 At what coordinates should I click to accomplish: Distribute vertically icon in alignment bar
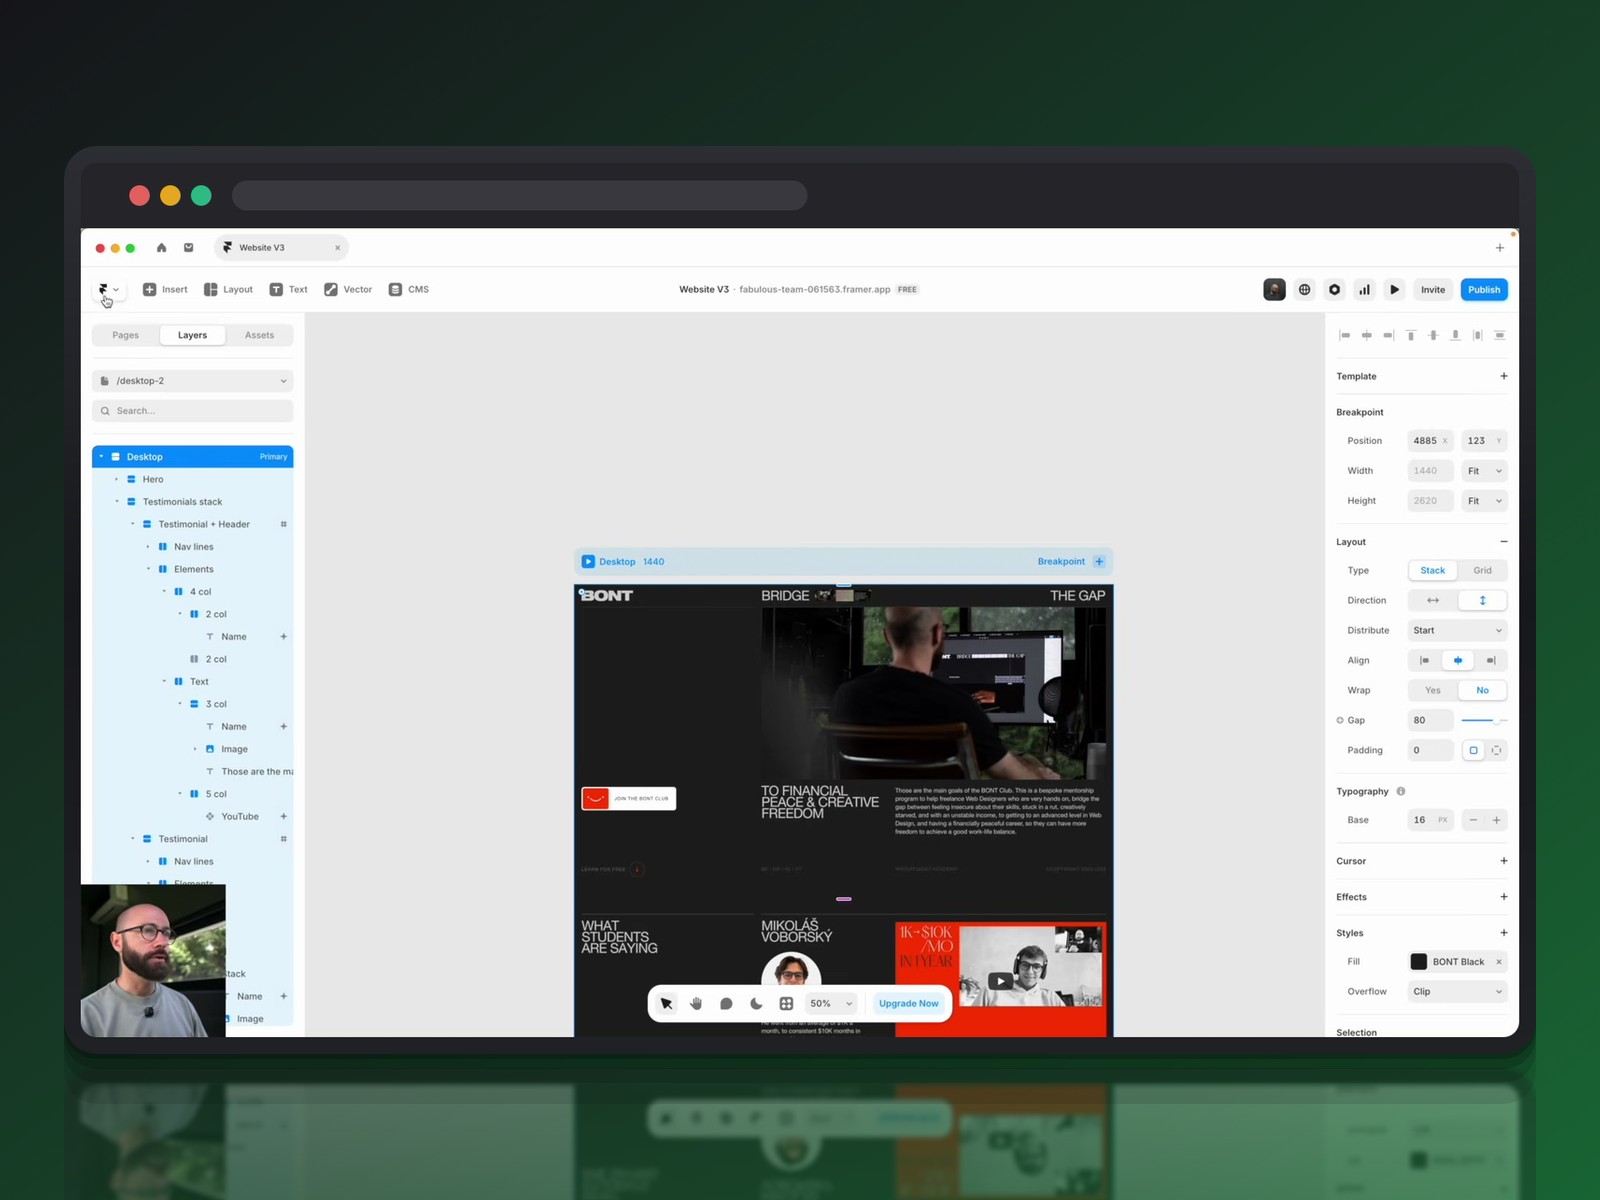click(1500, 335)
